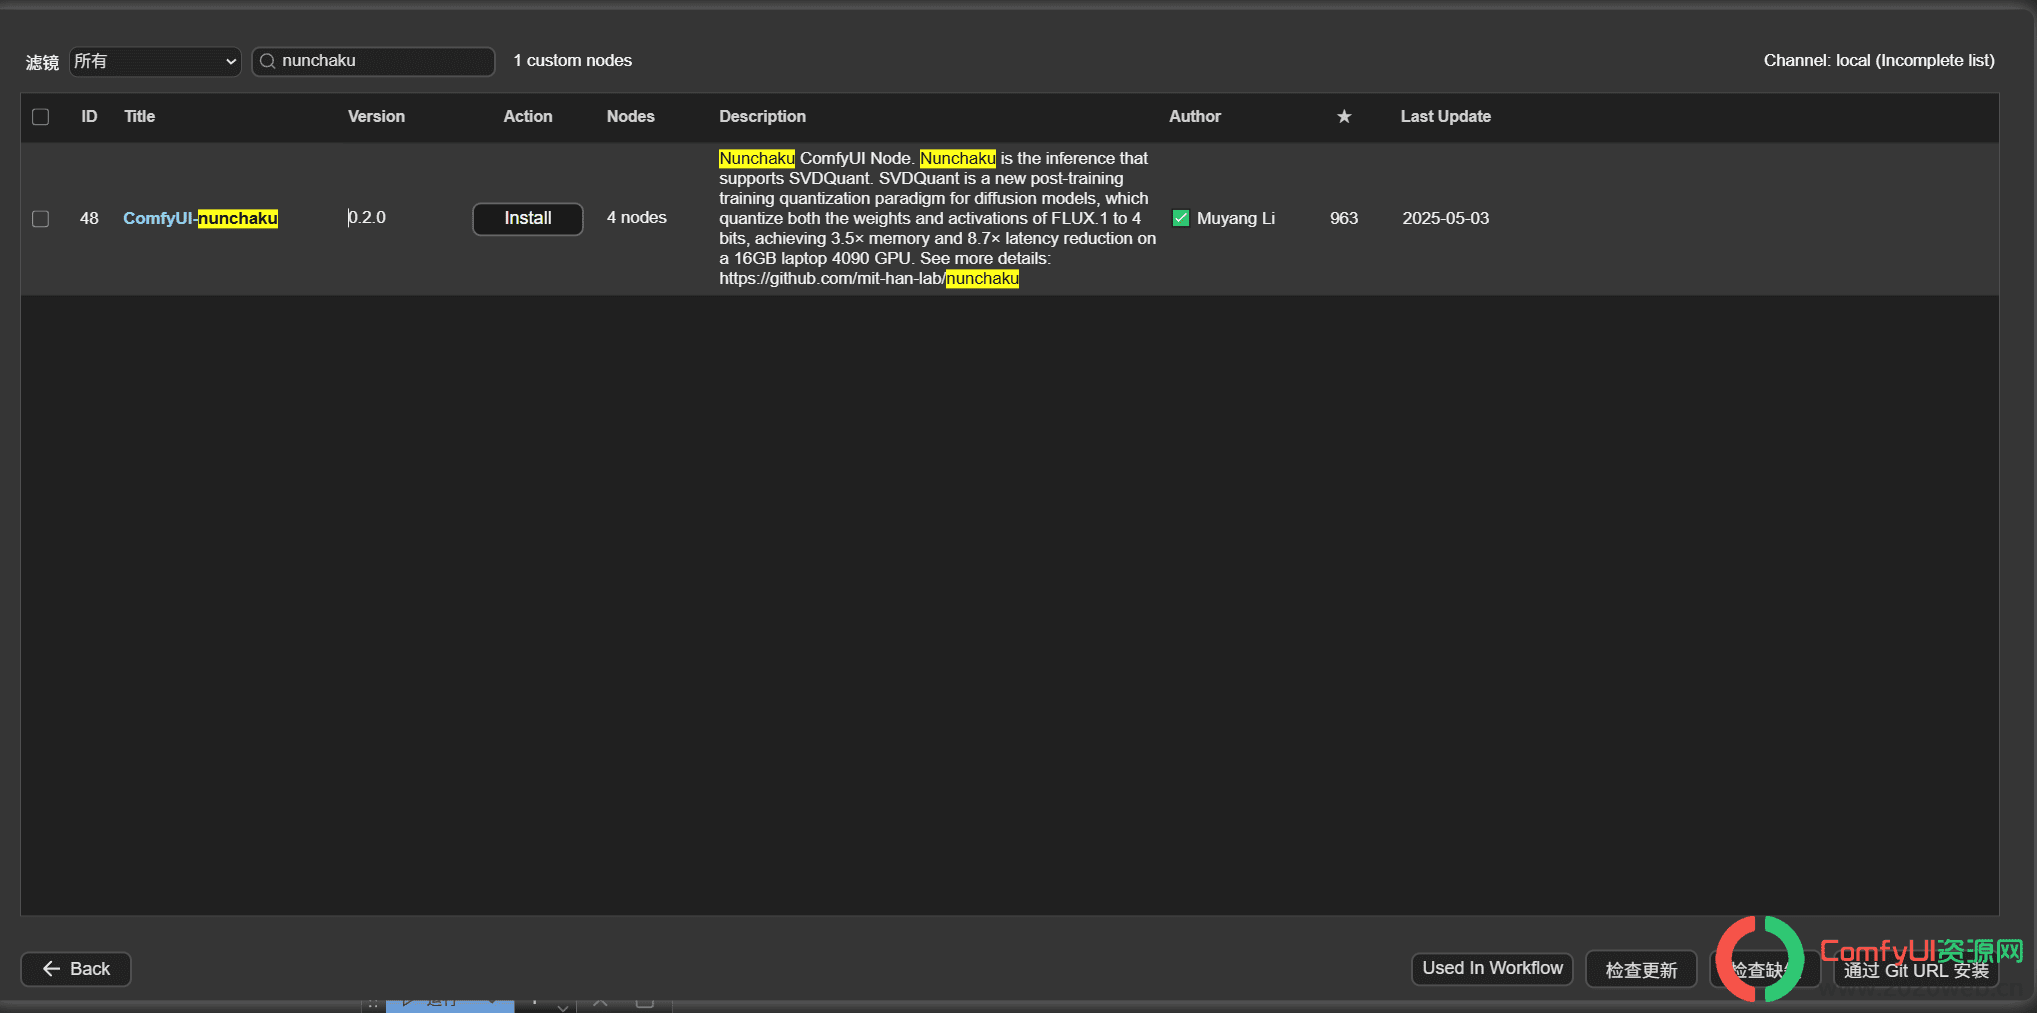
Task: Click the 1 custom nodes count label
Action: tap(572, 60)
